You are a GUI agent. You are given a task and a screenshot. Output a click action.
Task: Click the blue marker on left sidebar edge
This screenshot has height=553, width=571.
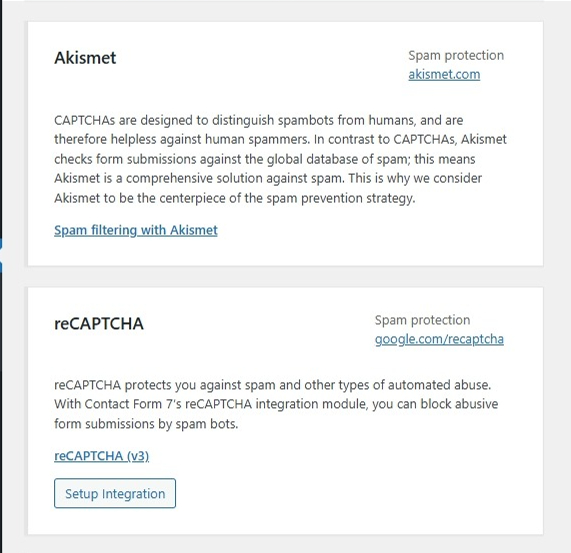1,255
